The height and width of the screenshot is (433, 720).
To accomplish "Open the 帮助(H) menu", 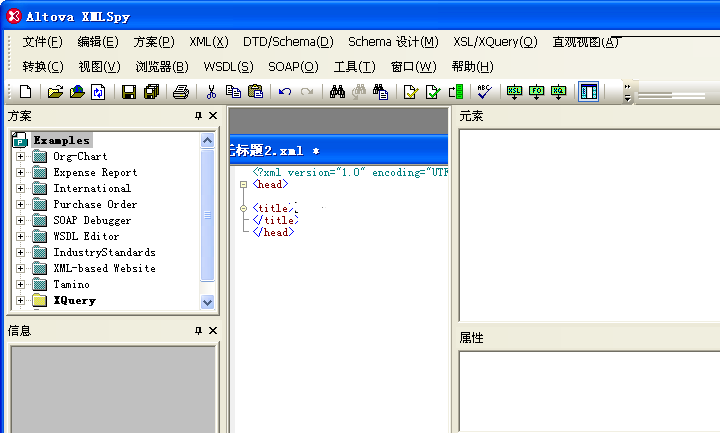I will click(x=472, y=67).
